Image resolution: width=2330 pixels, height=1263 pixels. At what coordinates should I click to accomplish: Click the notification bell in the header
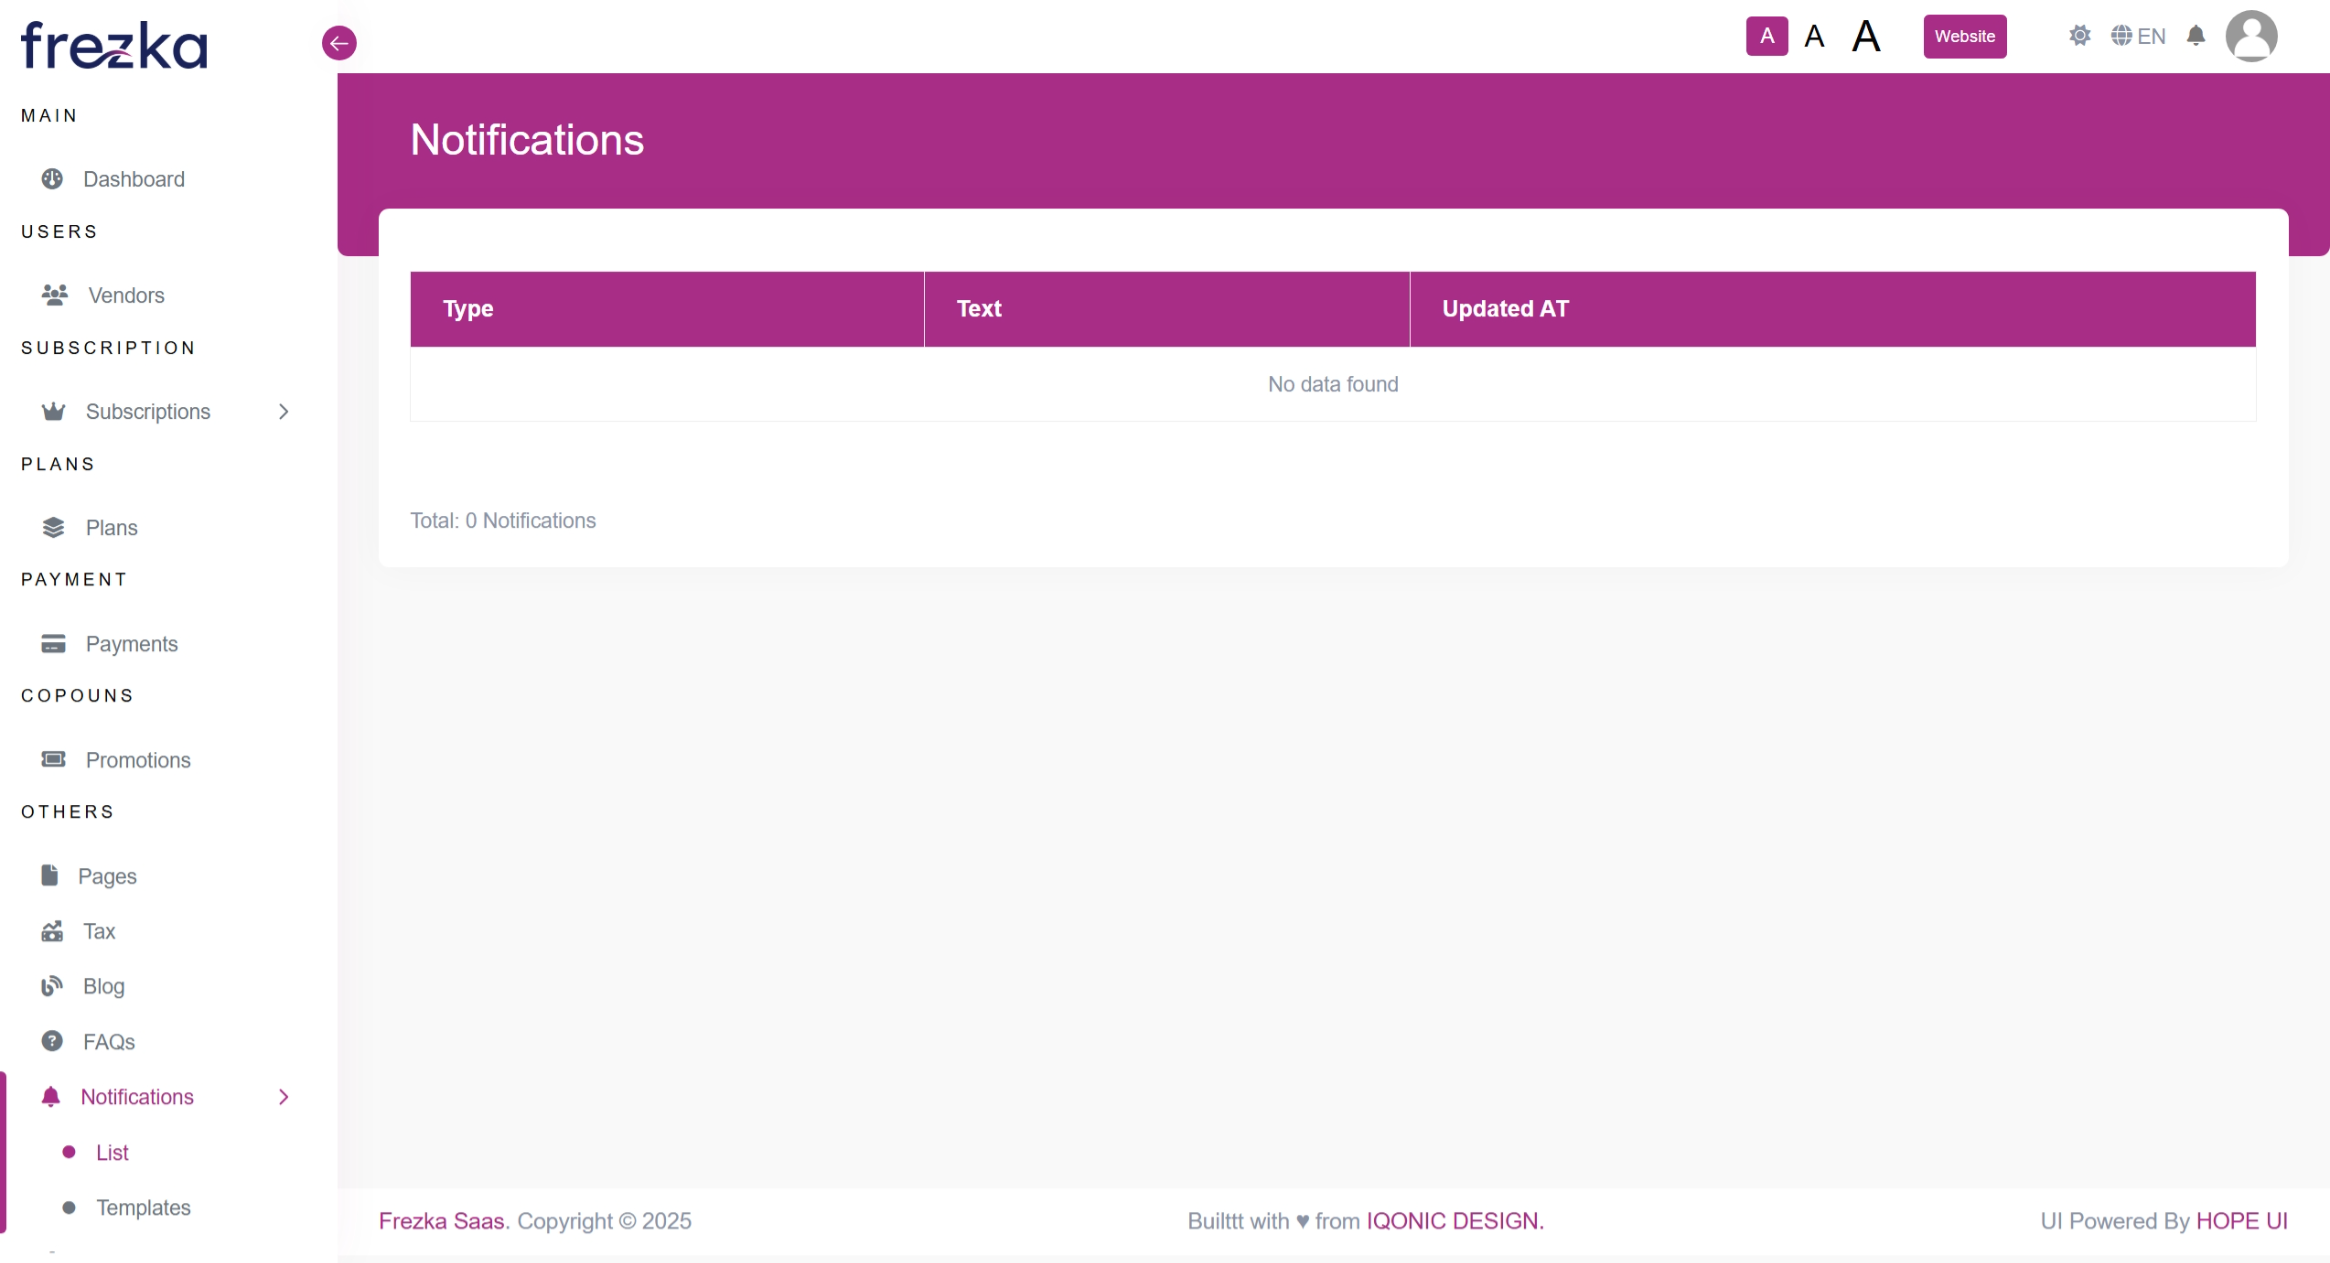(2195, 37)
